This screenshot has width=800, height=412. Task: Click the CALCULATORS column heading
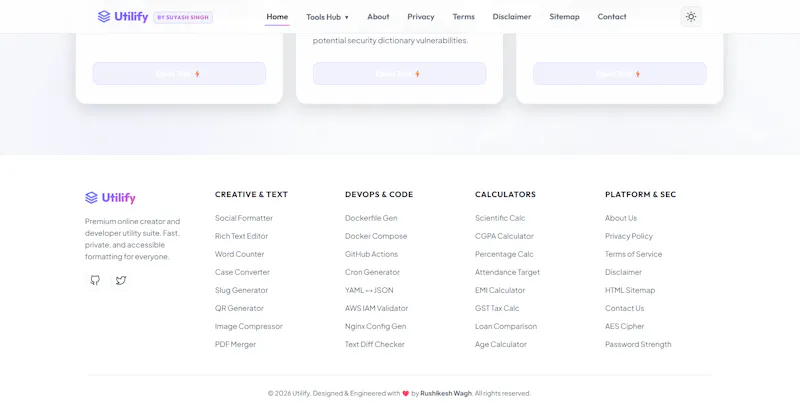click(x=505, y=194)
